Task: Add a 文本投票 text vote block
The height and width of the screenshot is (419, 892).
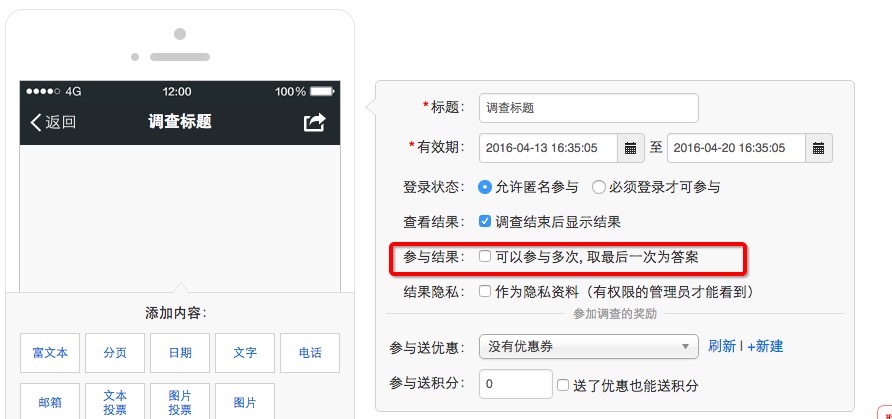Action: click(115, 402)
